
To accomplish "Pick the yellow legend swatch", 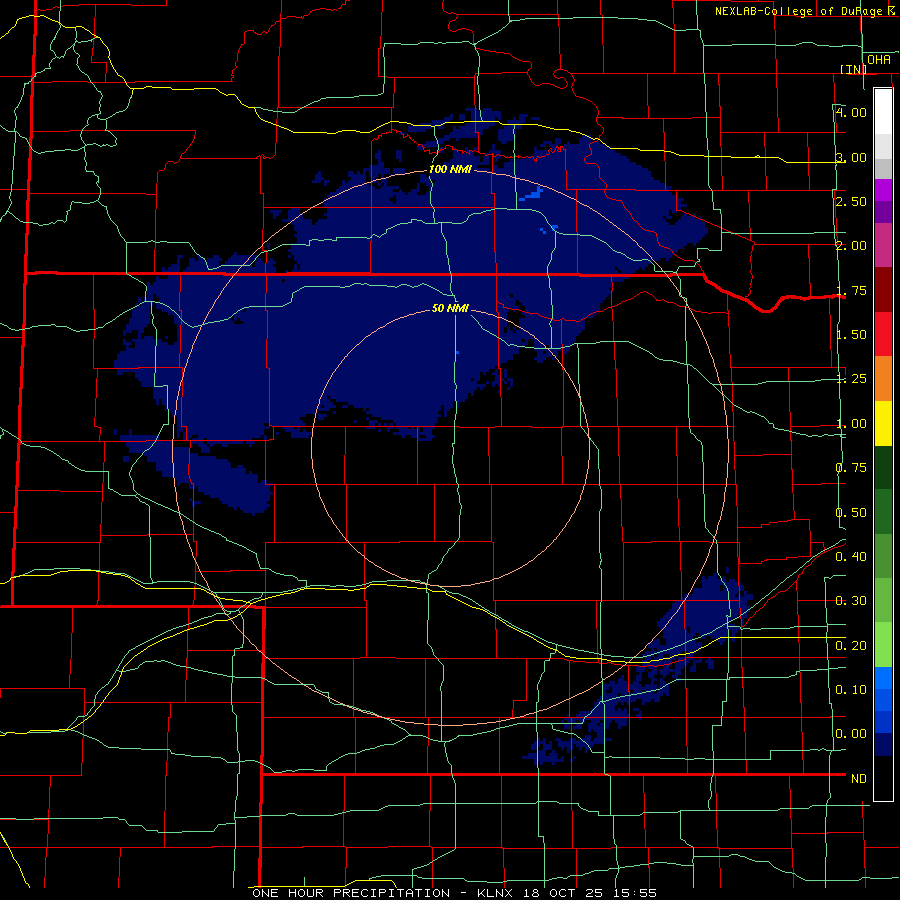I will pos(883,423).
